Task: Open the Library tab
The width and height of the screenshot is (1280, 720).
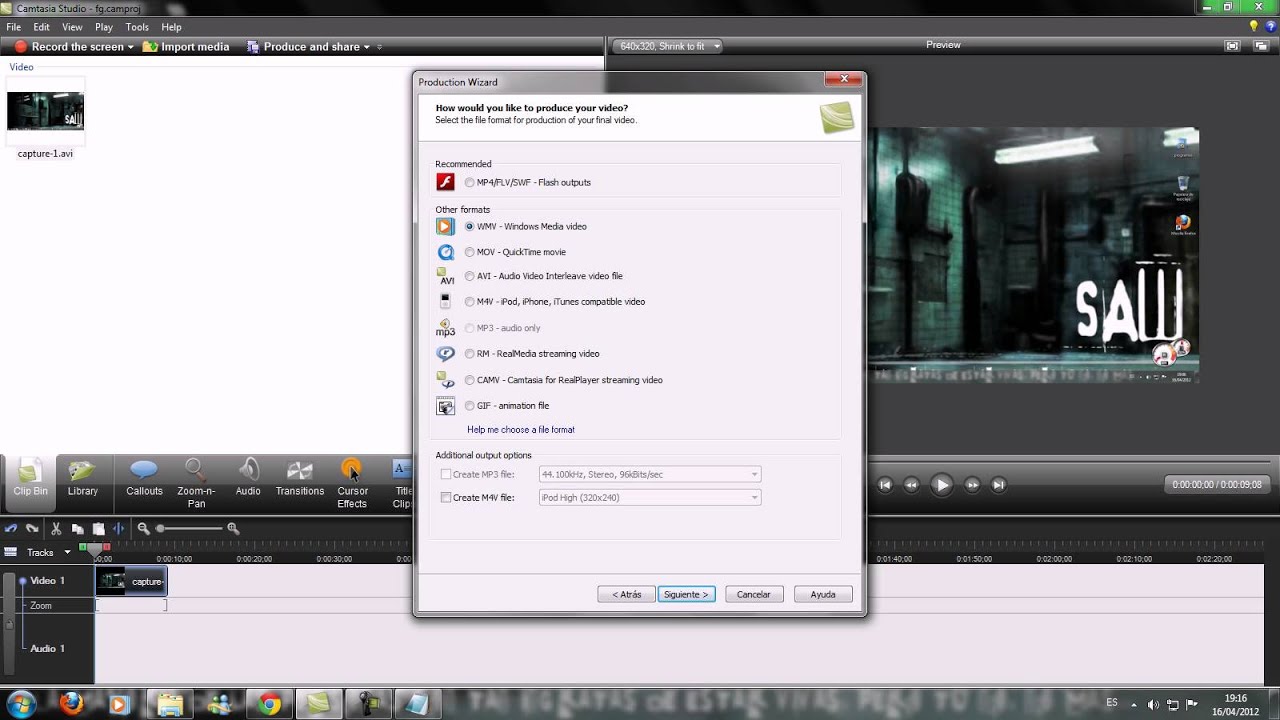Action: (x=82, y=478)
